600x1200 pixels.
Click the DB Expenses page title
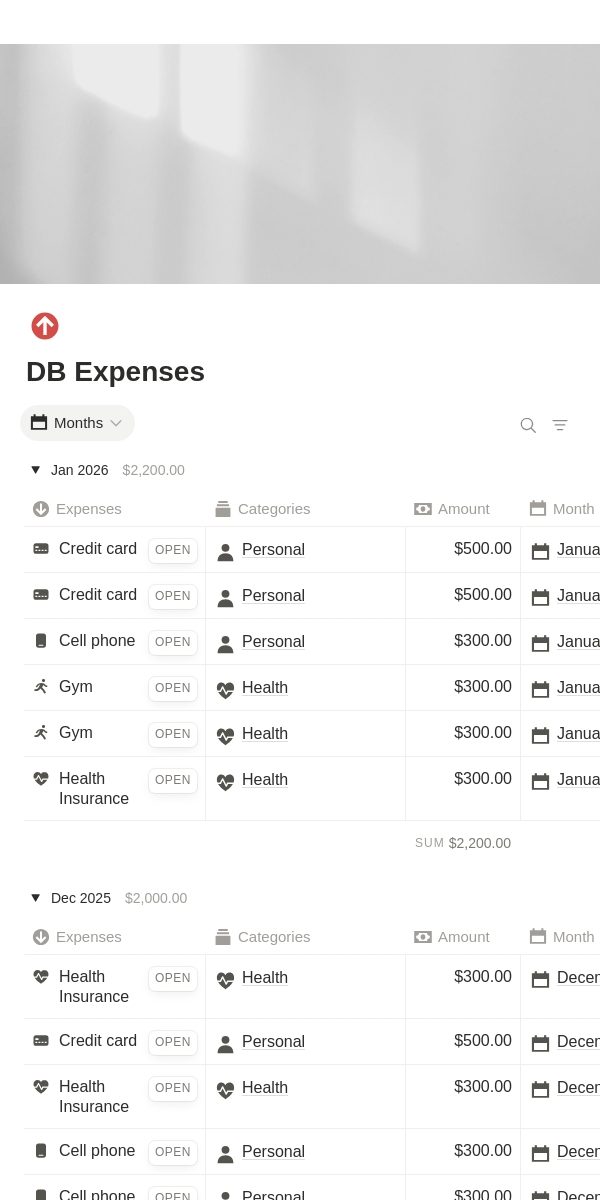(x=115, y=372)
